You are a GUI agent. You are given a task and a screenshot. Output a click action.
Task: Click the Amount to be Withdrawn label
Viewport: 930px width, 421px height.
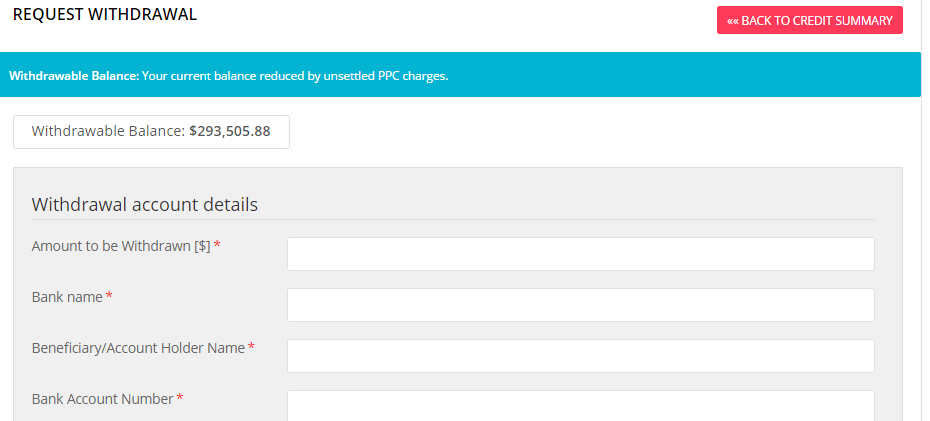121,246
